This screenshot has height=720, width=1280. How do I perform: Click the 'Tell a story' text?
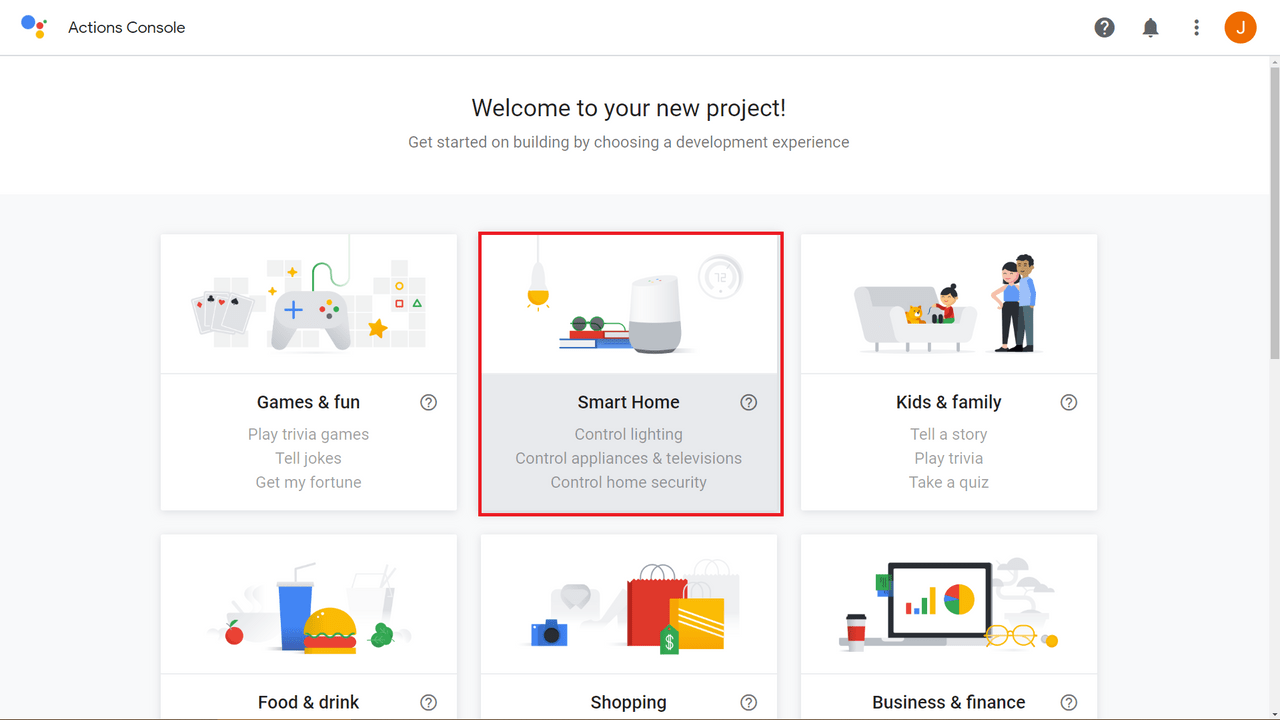click(x=949, y=434)
